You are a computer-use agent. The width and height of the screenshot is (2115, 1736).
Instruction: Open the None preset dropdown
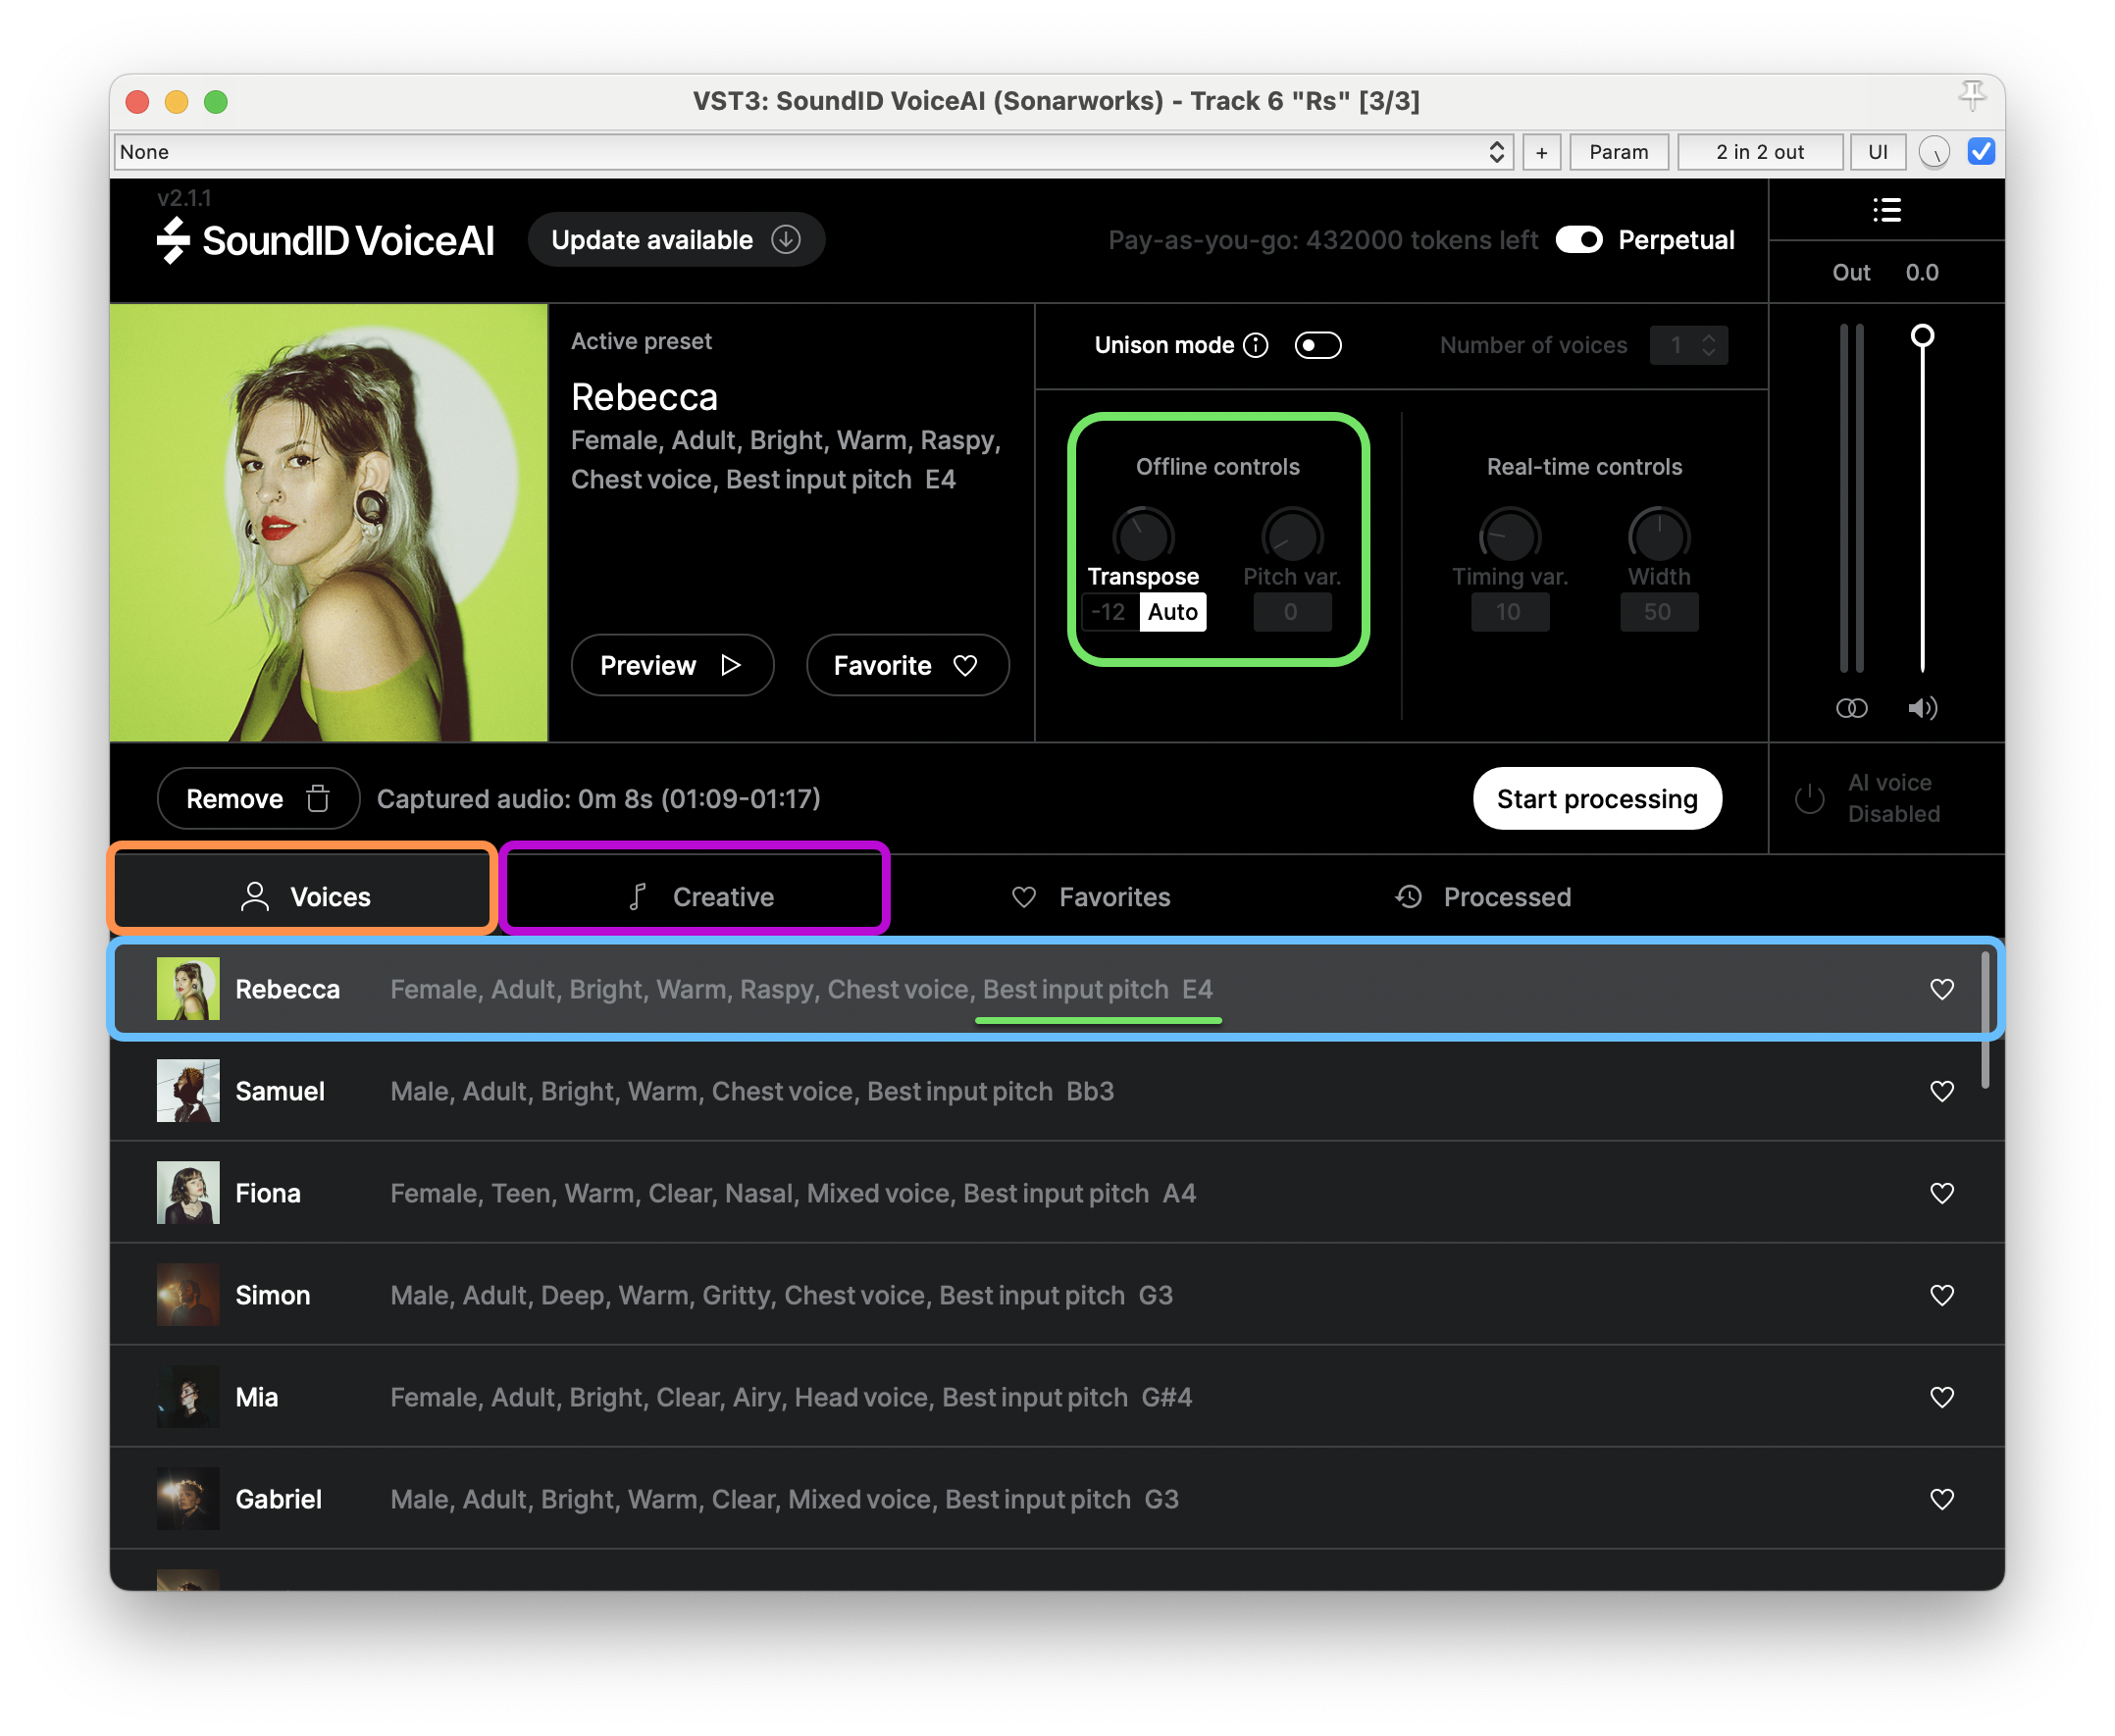[812, 152]
